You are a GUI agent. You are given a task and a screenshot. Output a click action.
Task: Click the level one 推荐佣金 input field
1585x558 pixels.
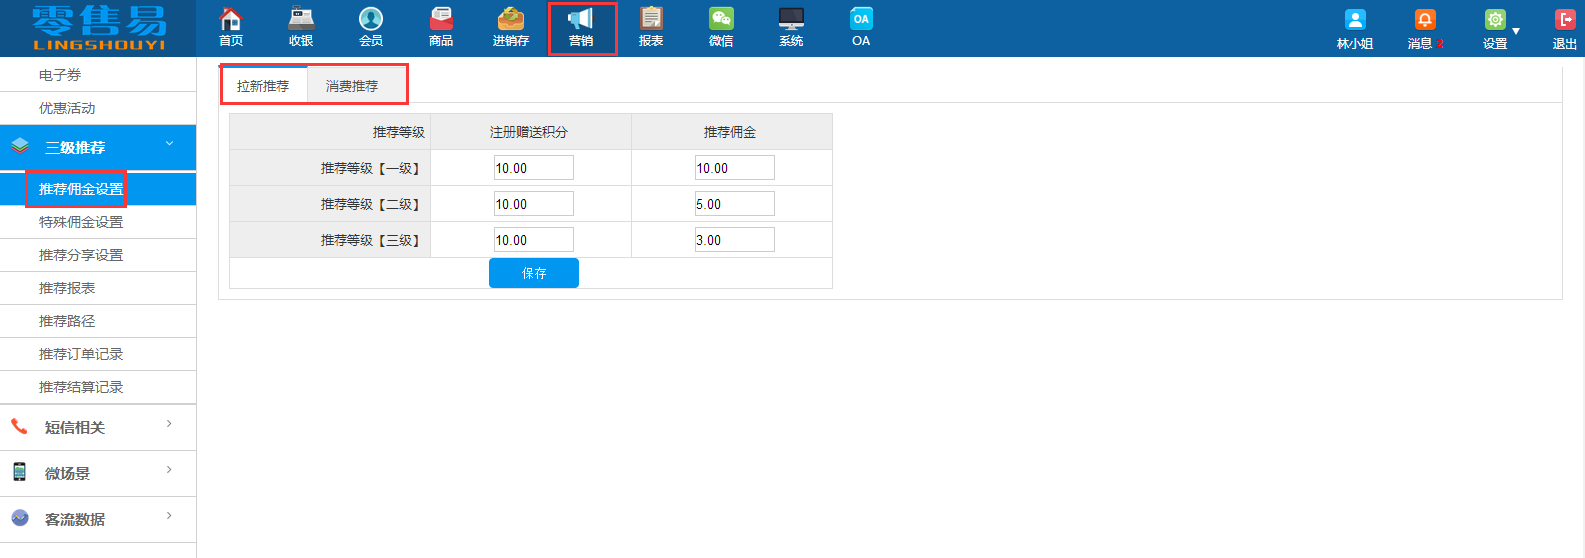coord(734,168)
